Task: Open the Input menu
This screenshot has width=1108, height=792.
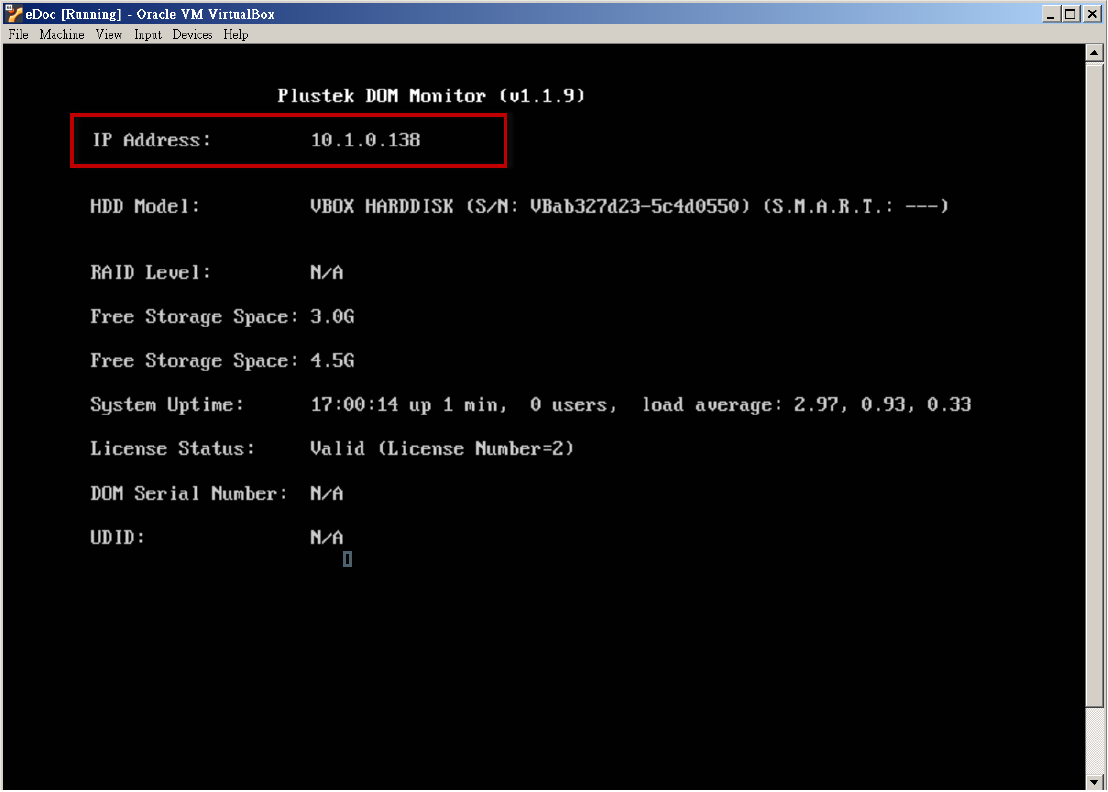Action: click(x=147, y=34)
